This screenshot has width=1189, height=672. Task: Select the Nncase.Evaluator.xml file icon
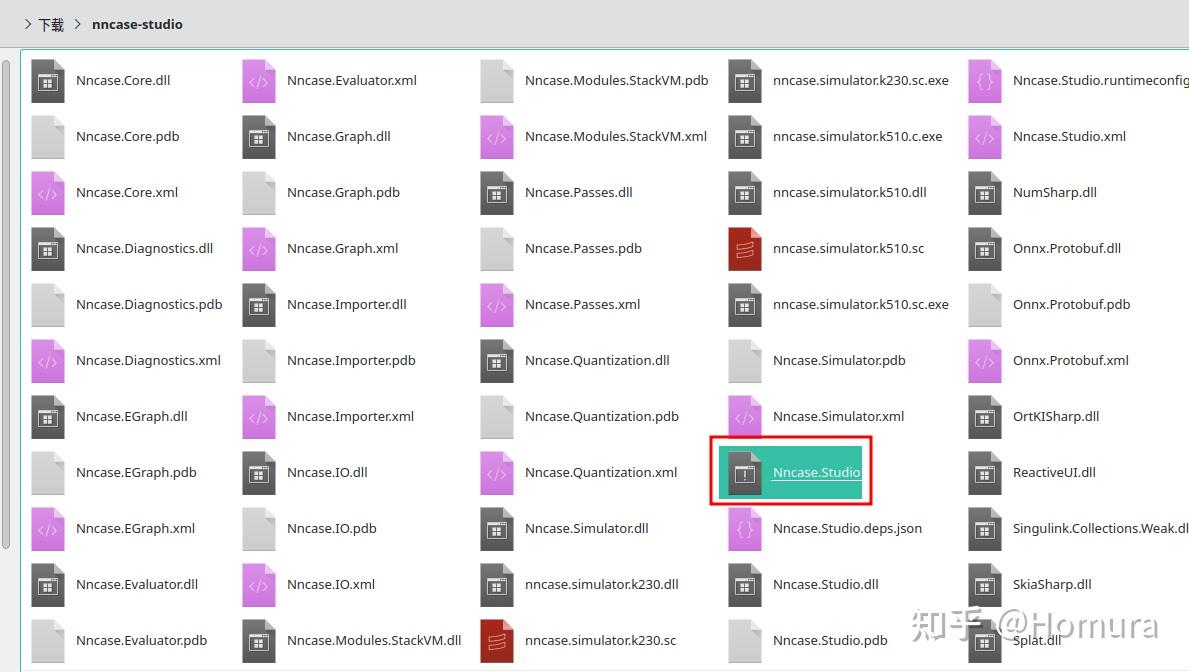pyautogui.click(x=259, y=80)
